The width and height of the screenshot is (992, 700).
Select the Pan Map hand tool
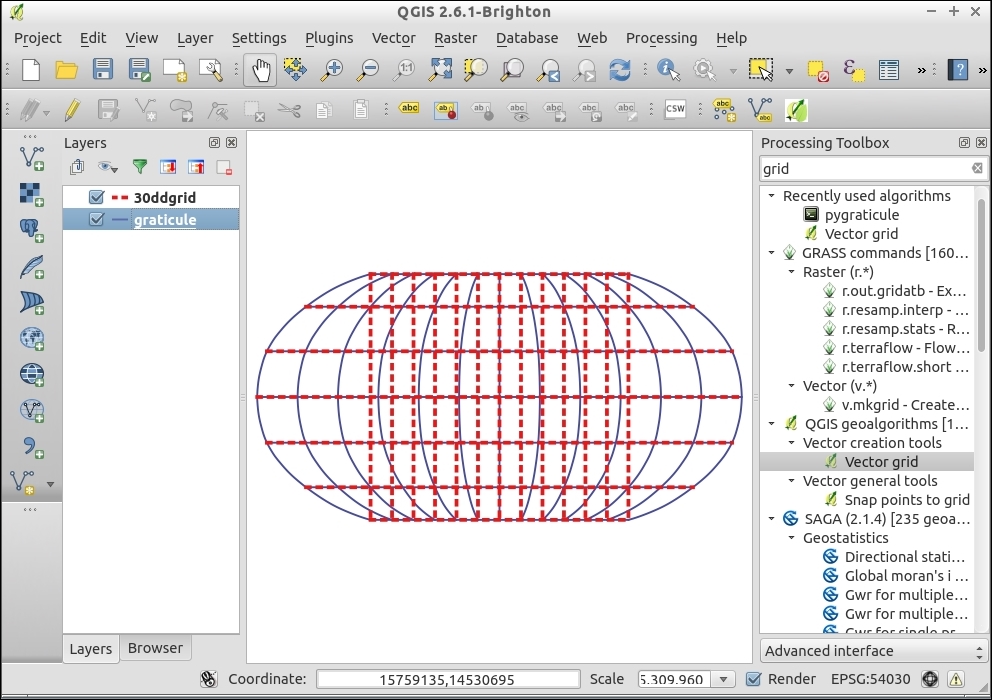pos(260,70)
